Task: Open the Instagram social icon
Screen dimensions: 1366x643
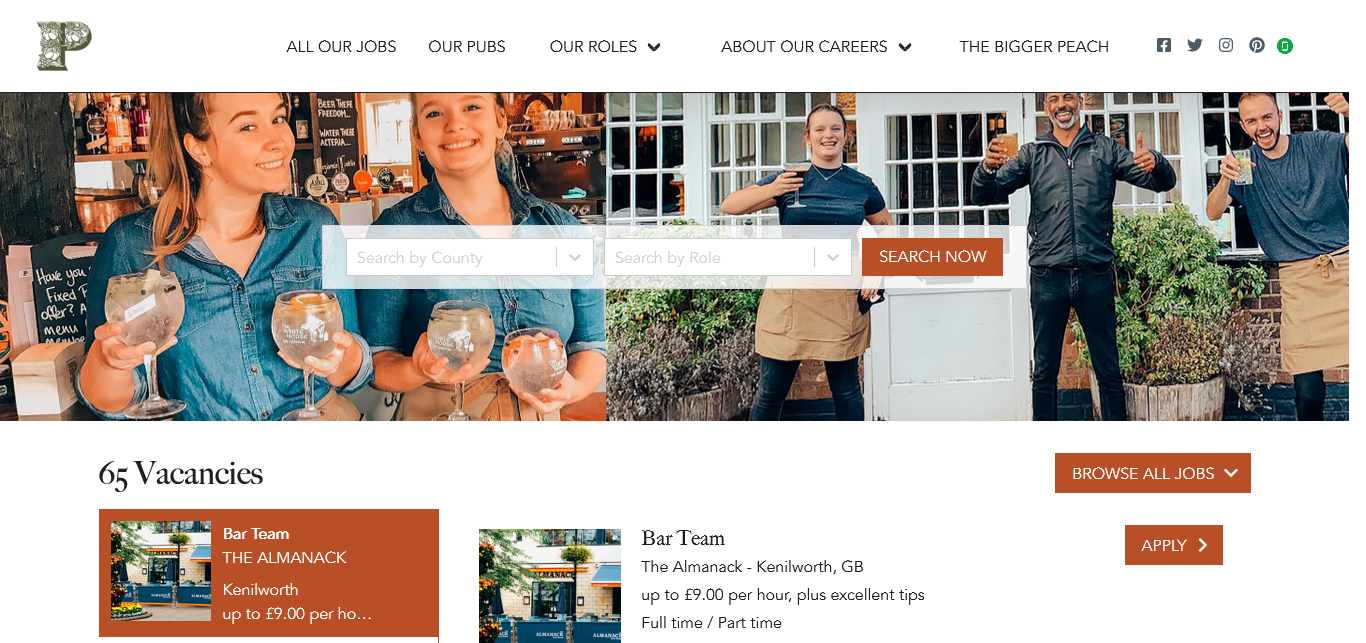Action: coord(1226,45)
